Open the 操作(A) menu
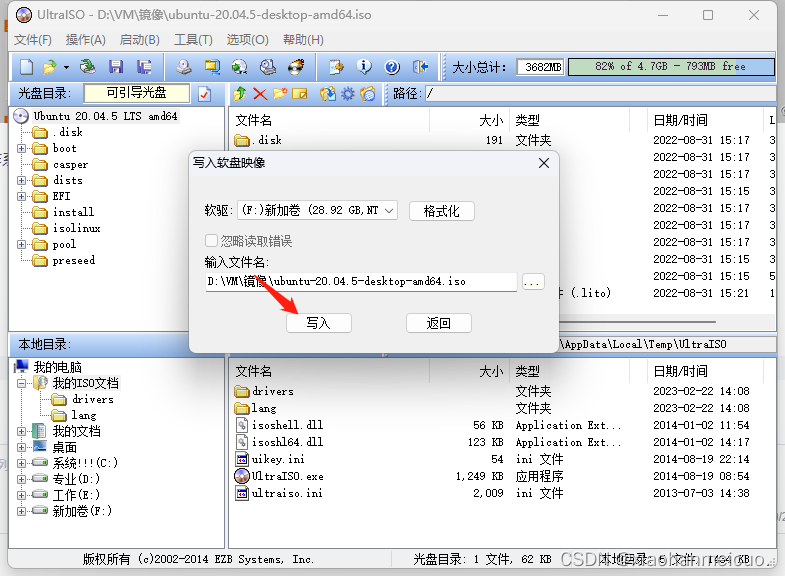 [x=86, y=40]
